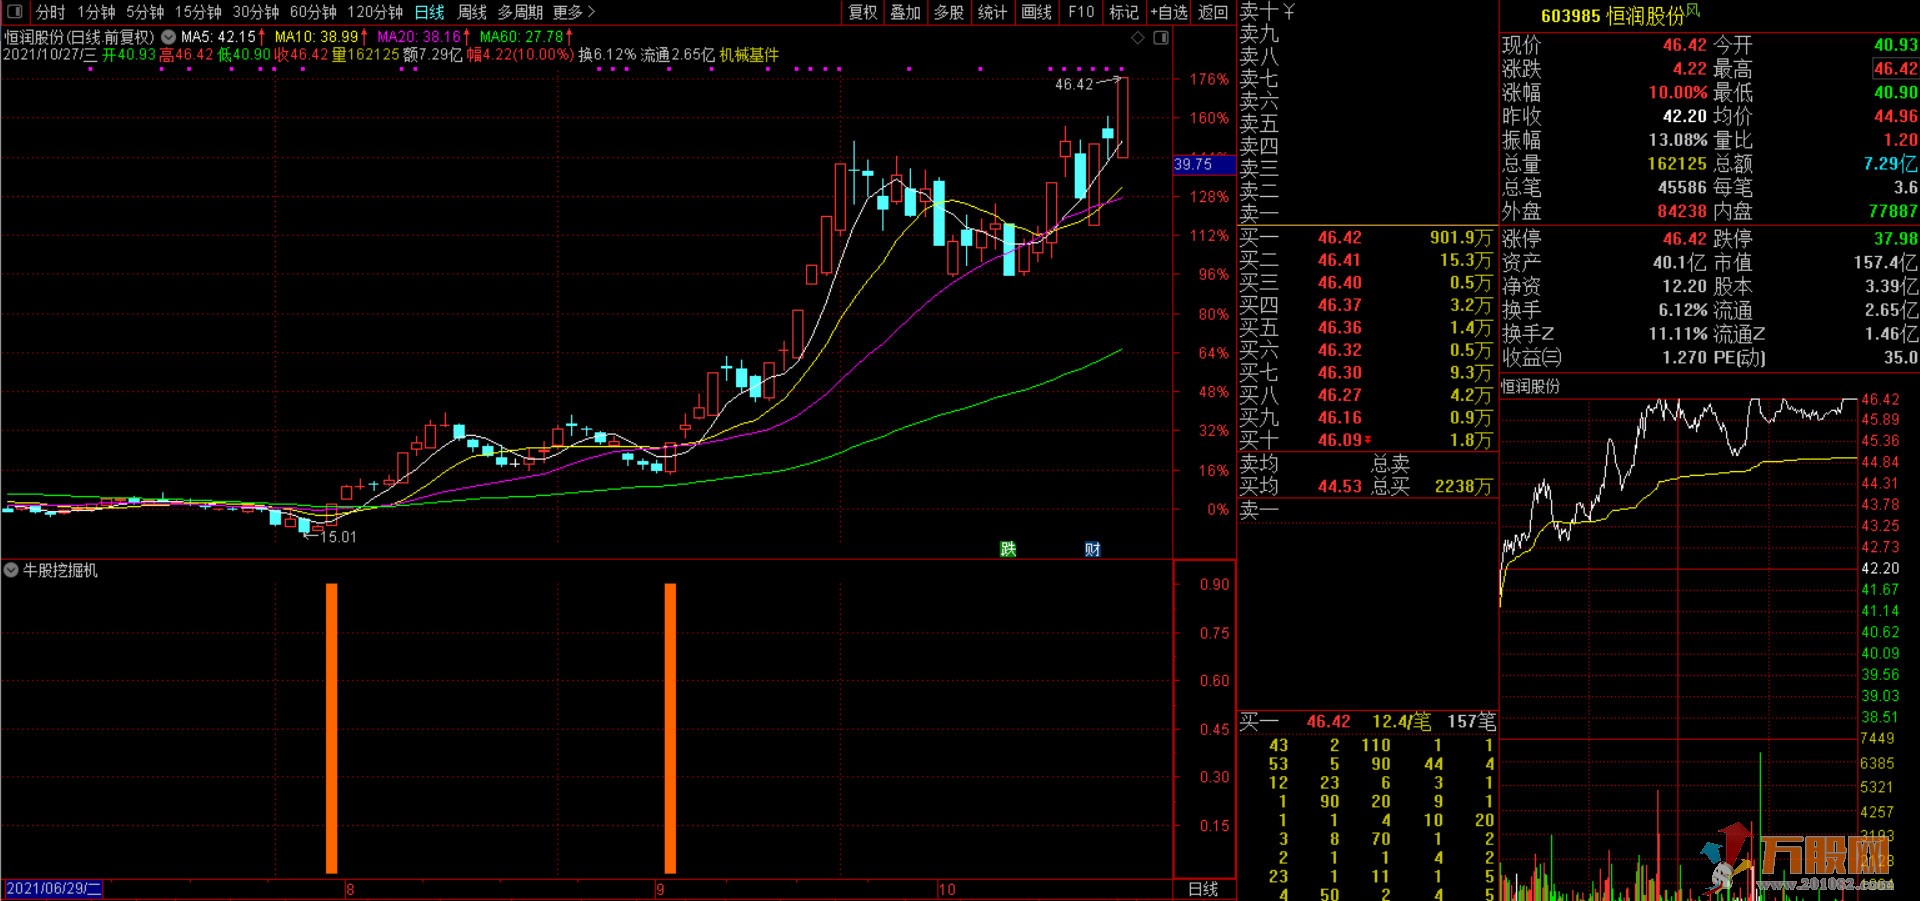Click the 15.01 low price annotation
Viewport: 1920px width, 901px height.
338,537
